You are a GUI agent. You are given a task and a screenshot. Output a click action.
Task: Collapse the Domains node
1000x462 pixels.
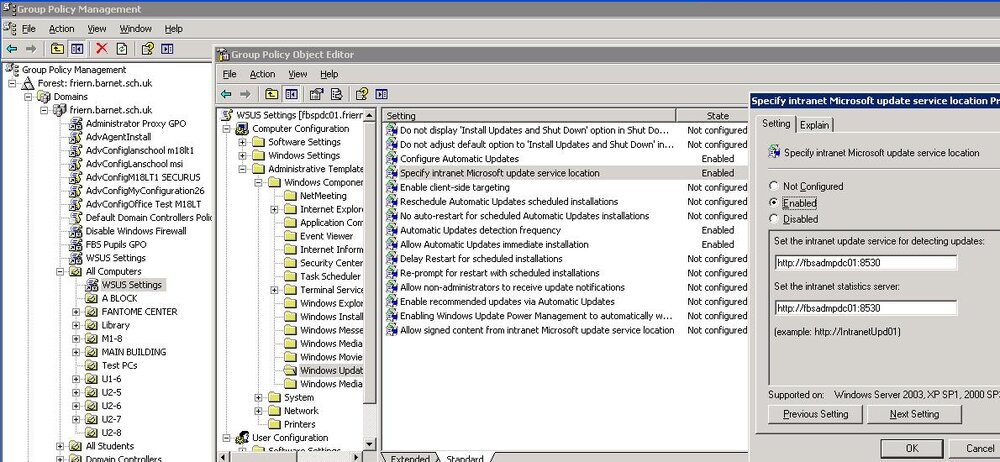[x=28, y=97]
